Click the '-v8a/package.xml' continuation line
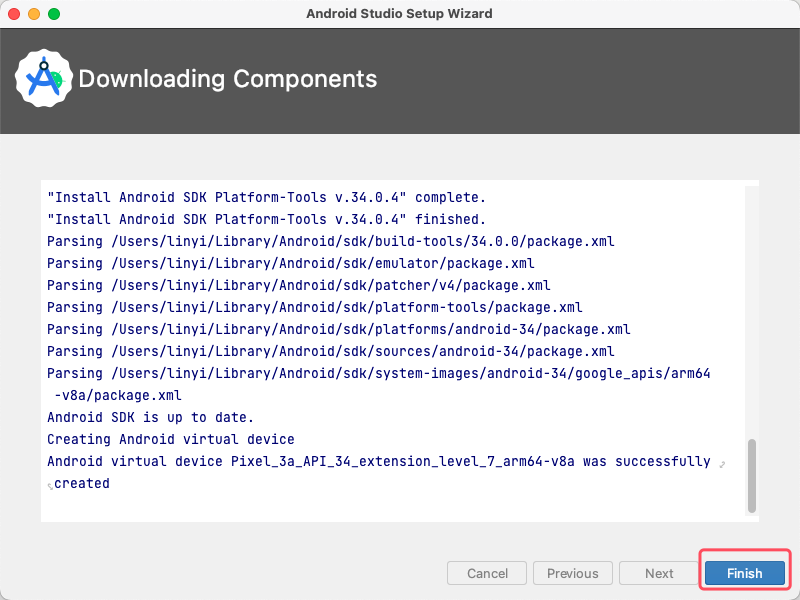The image size is (800, 600). (118, 395)
